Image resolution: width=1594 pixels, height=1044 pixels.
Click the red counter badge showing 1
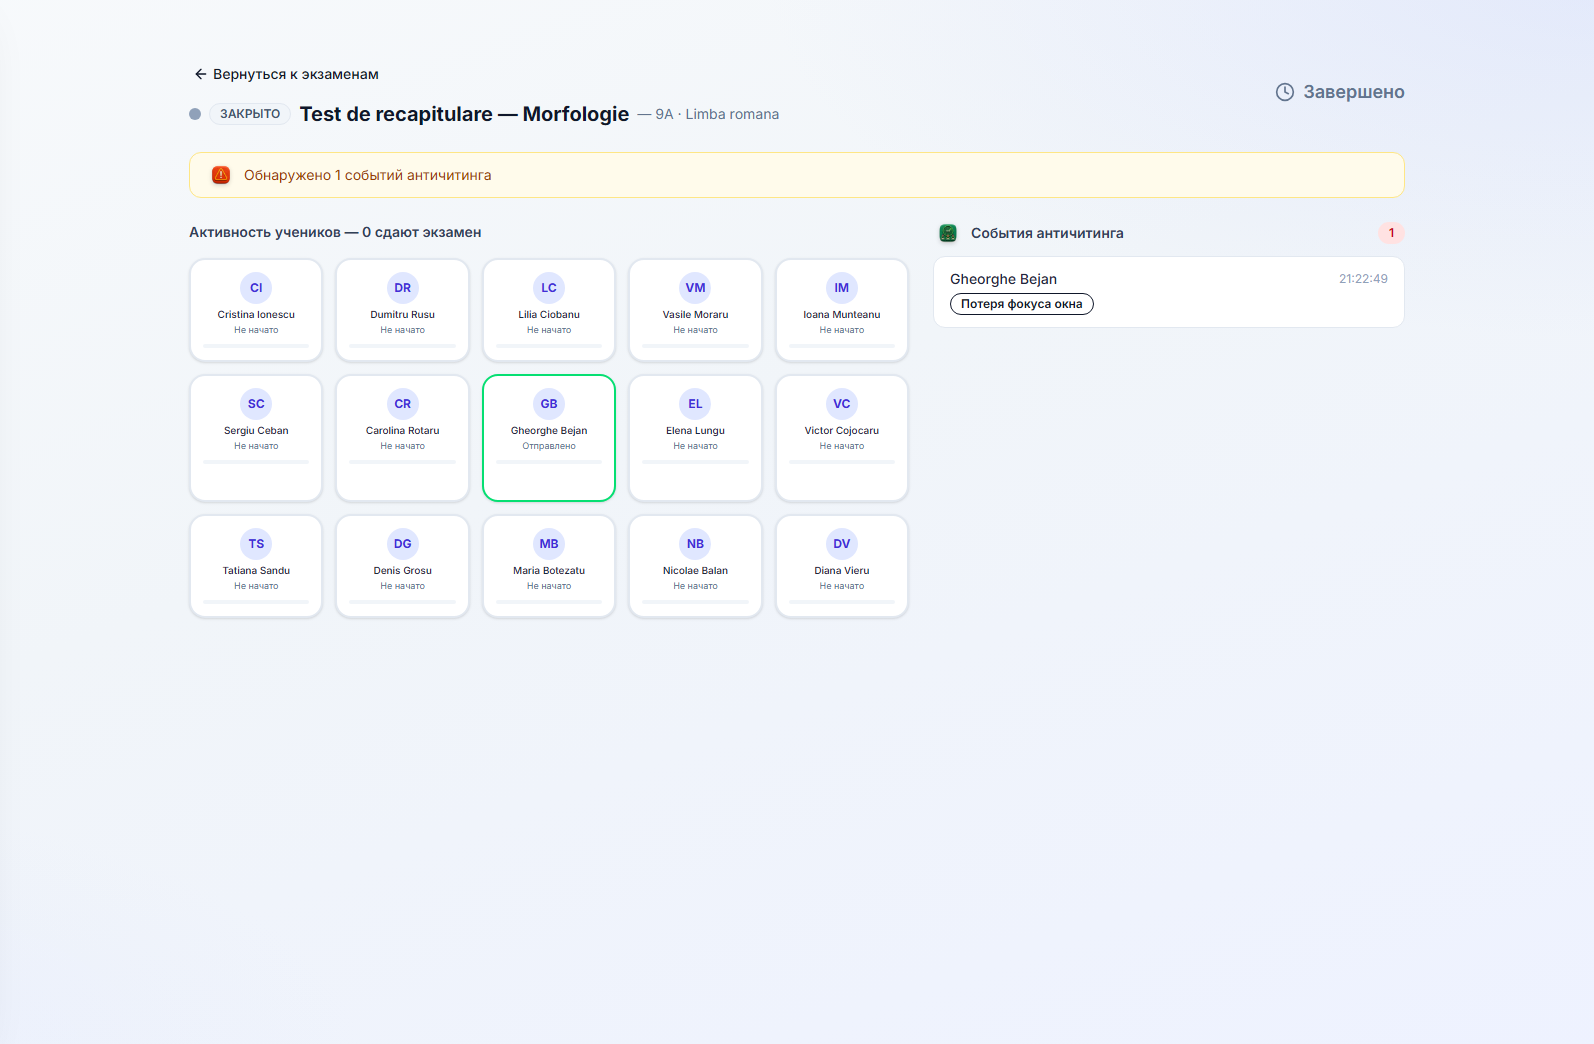(1391, 233)
